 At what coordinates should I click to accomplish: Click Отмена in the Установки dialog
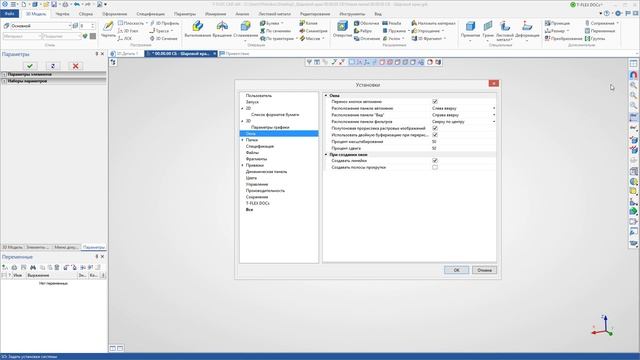pyautogui.click(x=484, y=270)
